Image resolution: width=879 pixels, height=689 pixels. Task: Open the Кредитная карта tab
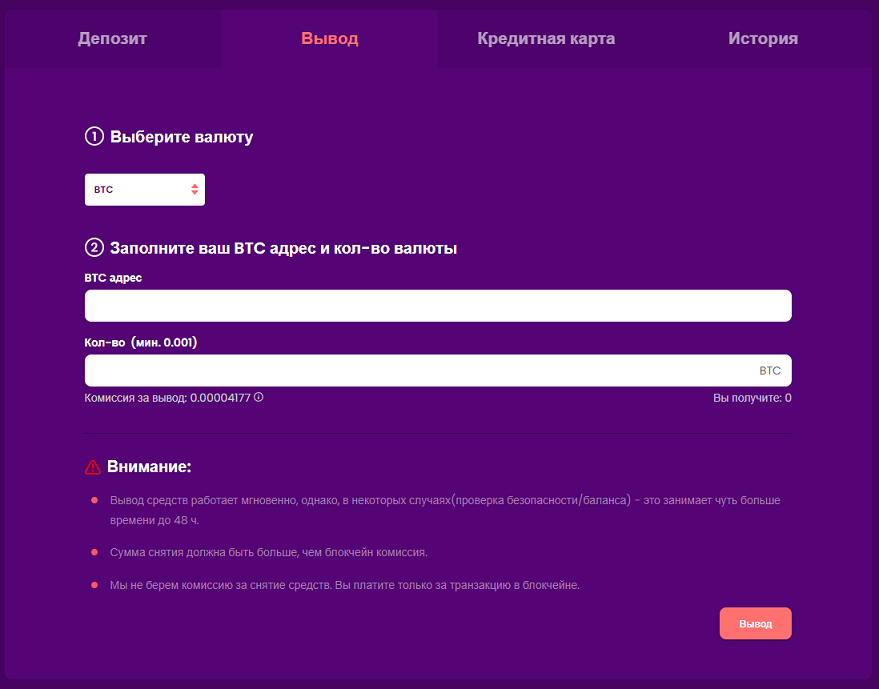pyautogui.click(x=546, y=39)
